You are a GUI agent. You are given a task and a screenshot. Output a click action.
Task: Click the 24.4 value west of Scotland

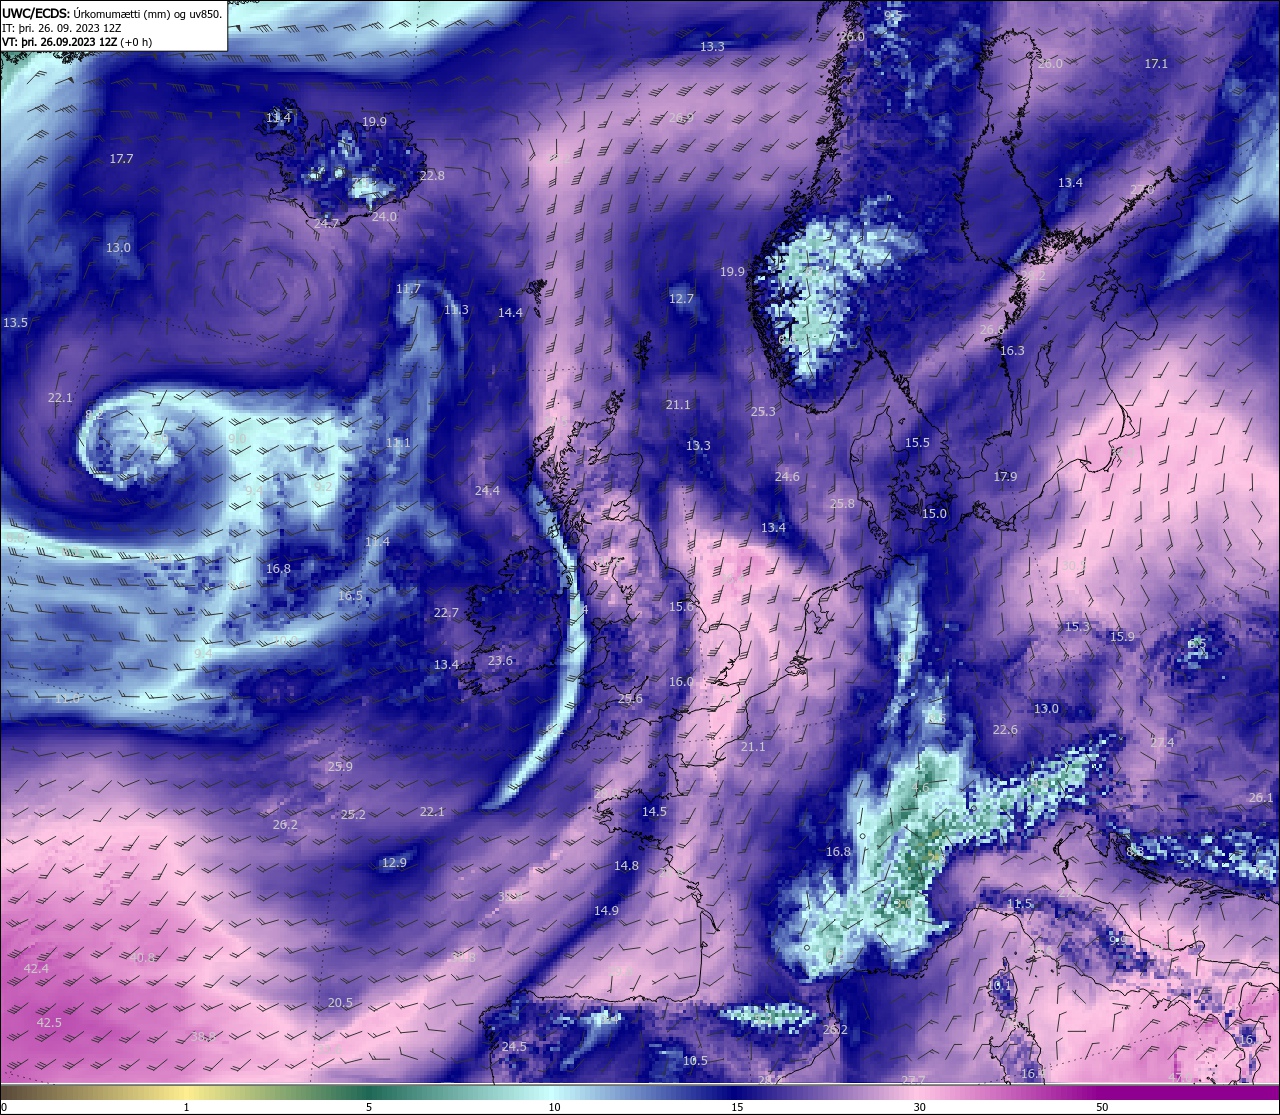point(487,491)
